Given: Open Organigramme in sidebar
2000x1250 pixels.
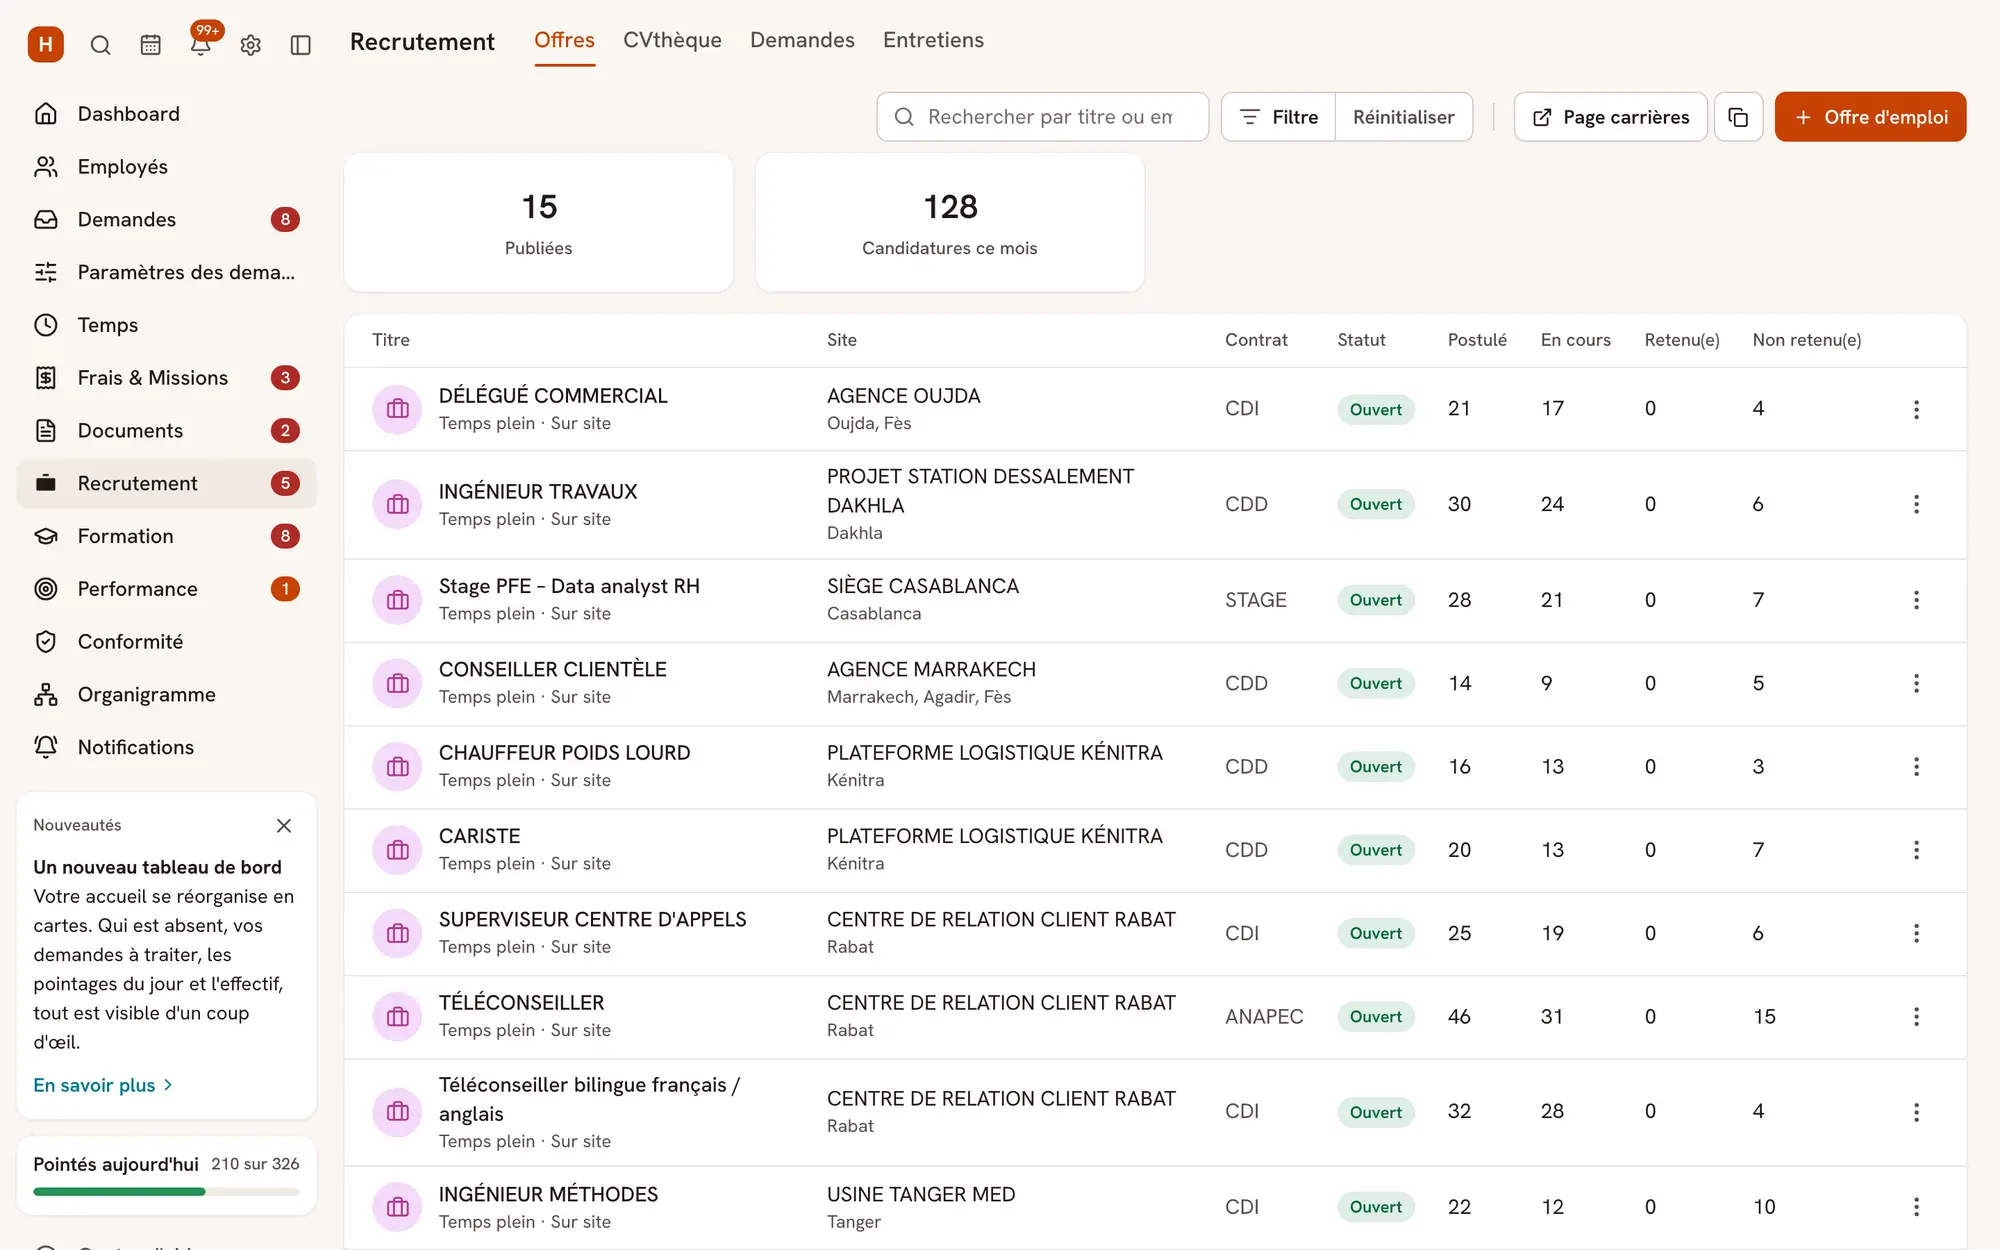Looking at the screenshot, I should point(166,695).
